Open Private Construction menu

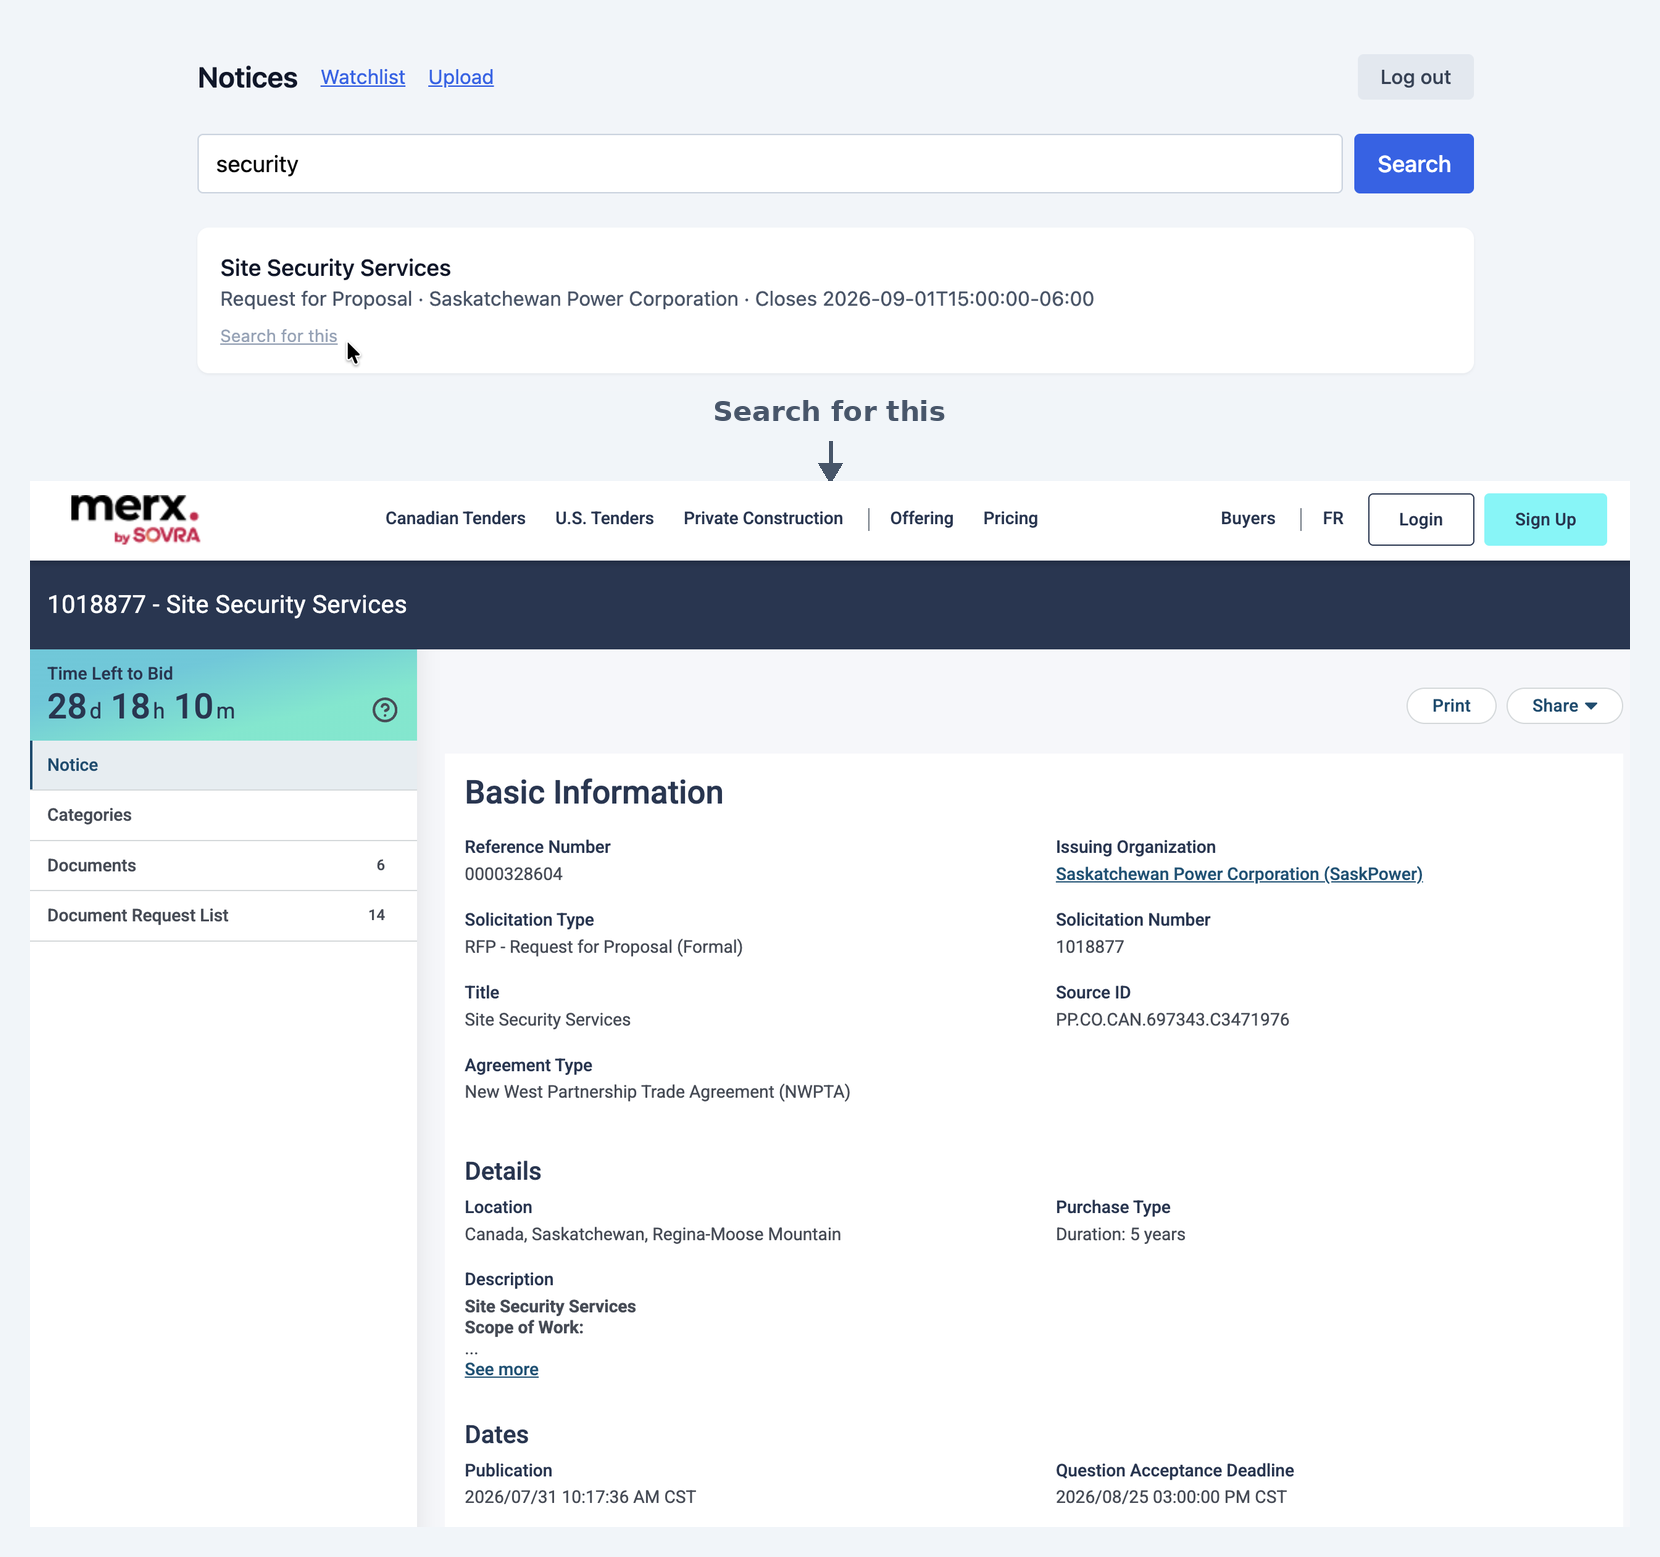point(763,518)
